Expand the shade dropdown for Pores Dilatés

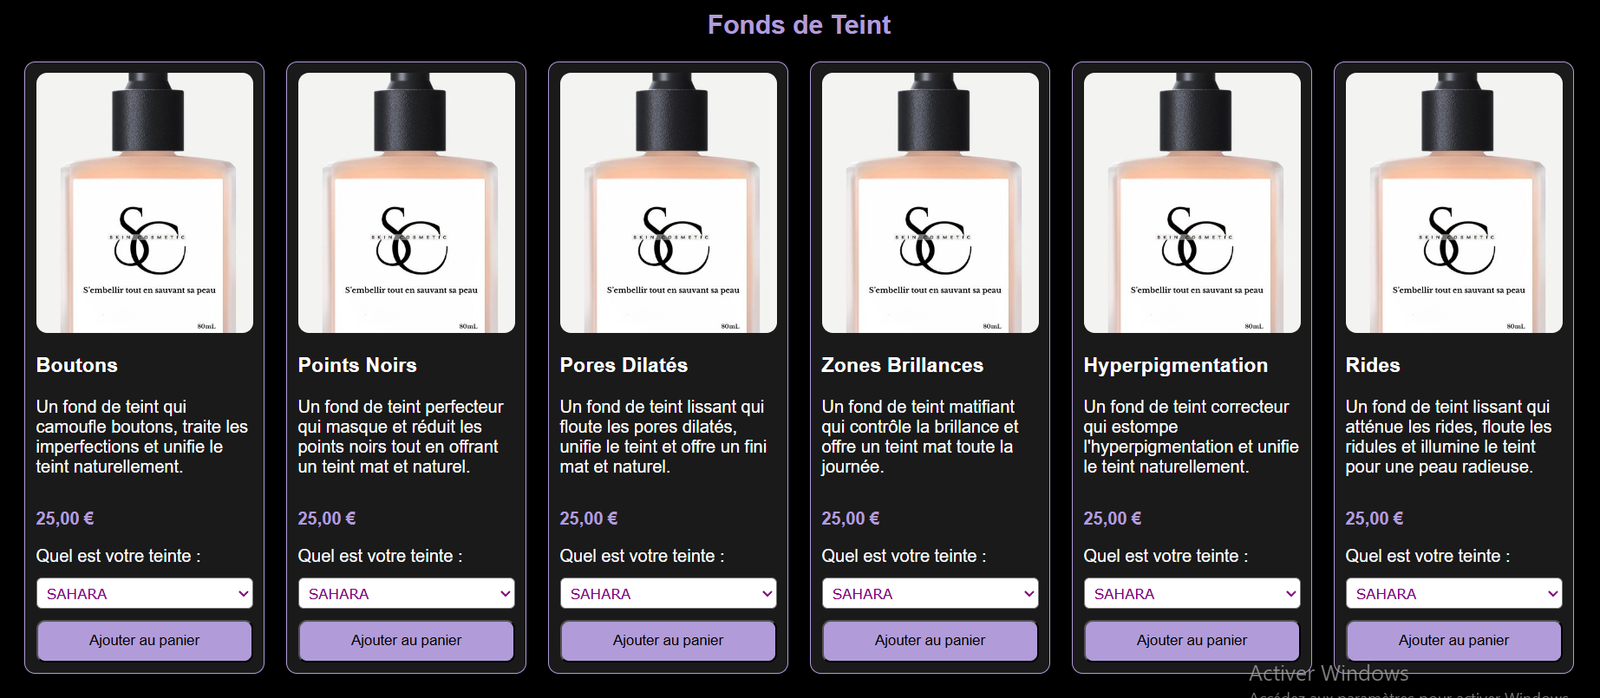(668, 593)
